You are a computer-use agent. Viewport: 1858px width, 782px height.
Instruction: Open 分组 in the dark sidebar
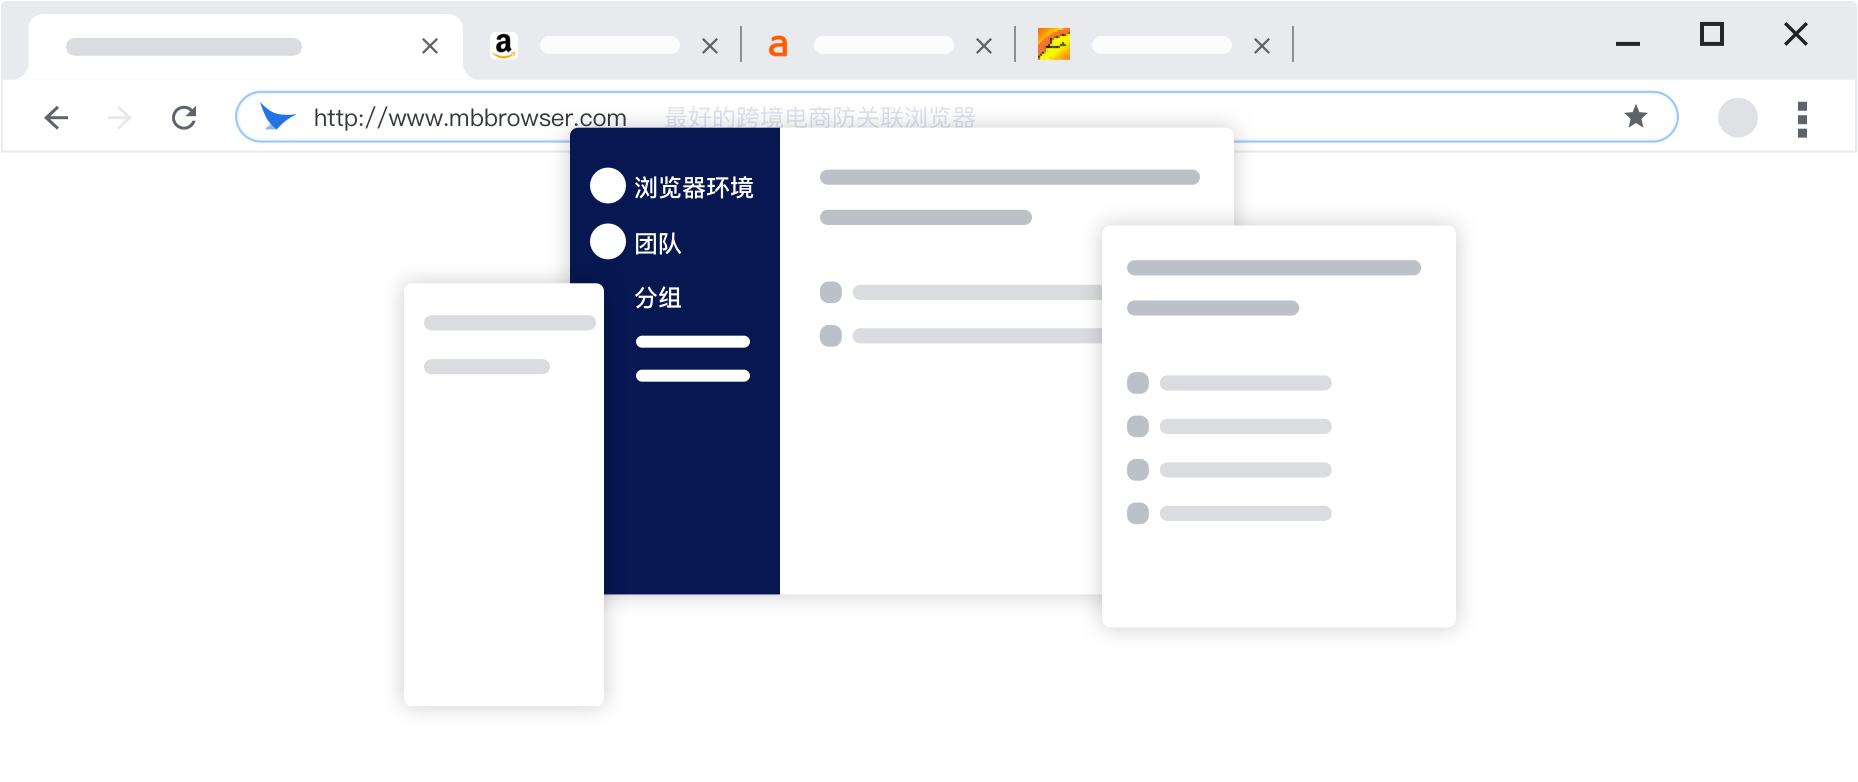click(x=657, y=297)
